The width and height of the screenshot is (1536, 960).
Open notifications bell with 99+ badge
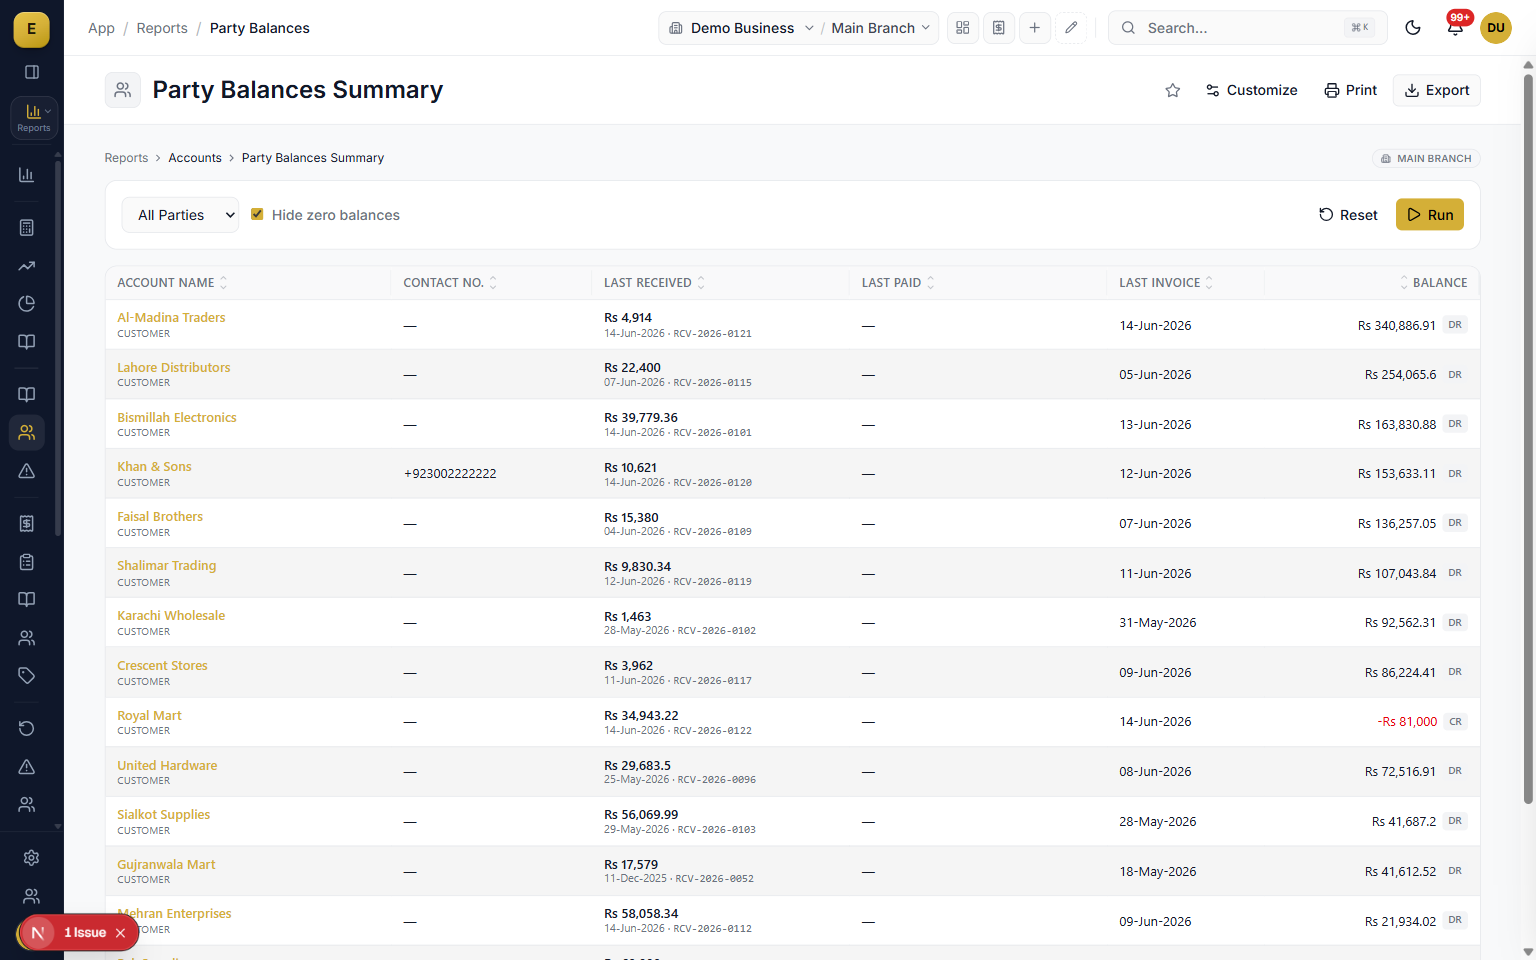pyautogui.click(x=1455, y=28)
